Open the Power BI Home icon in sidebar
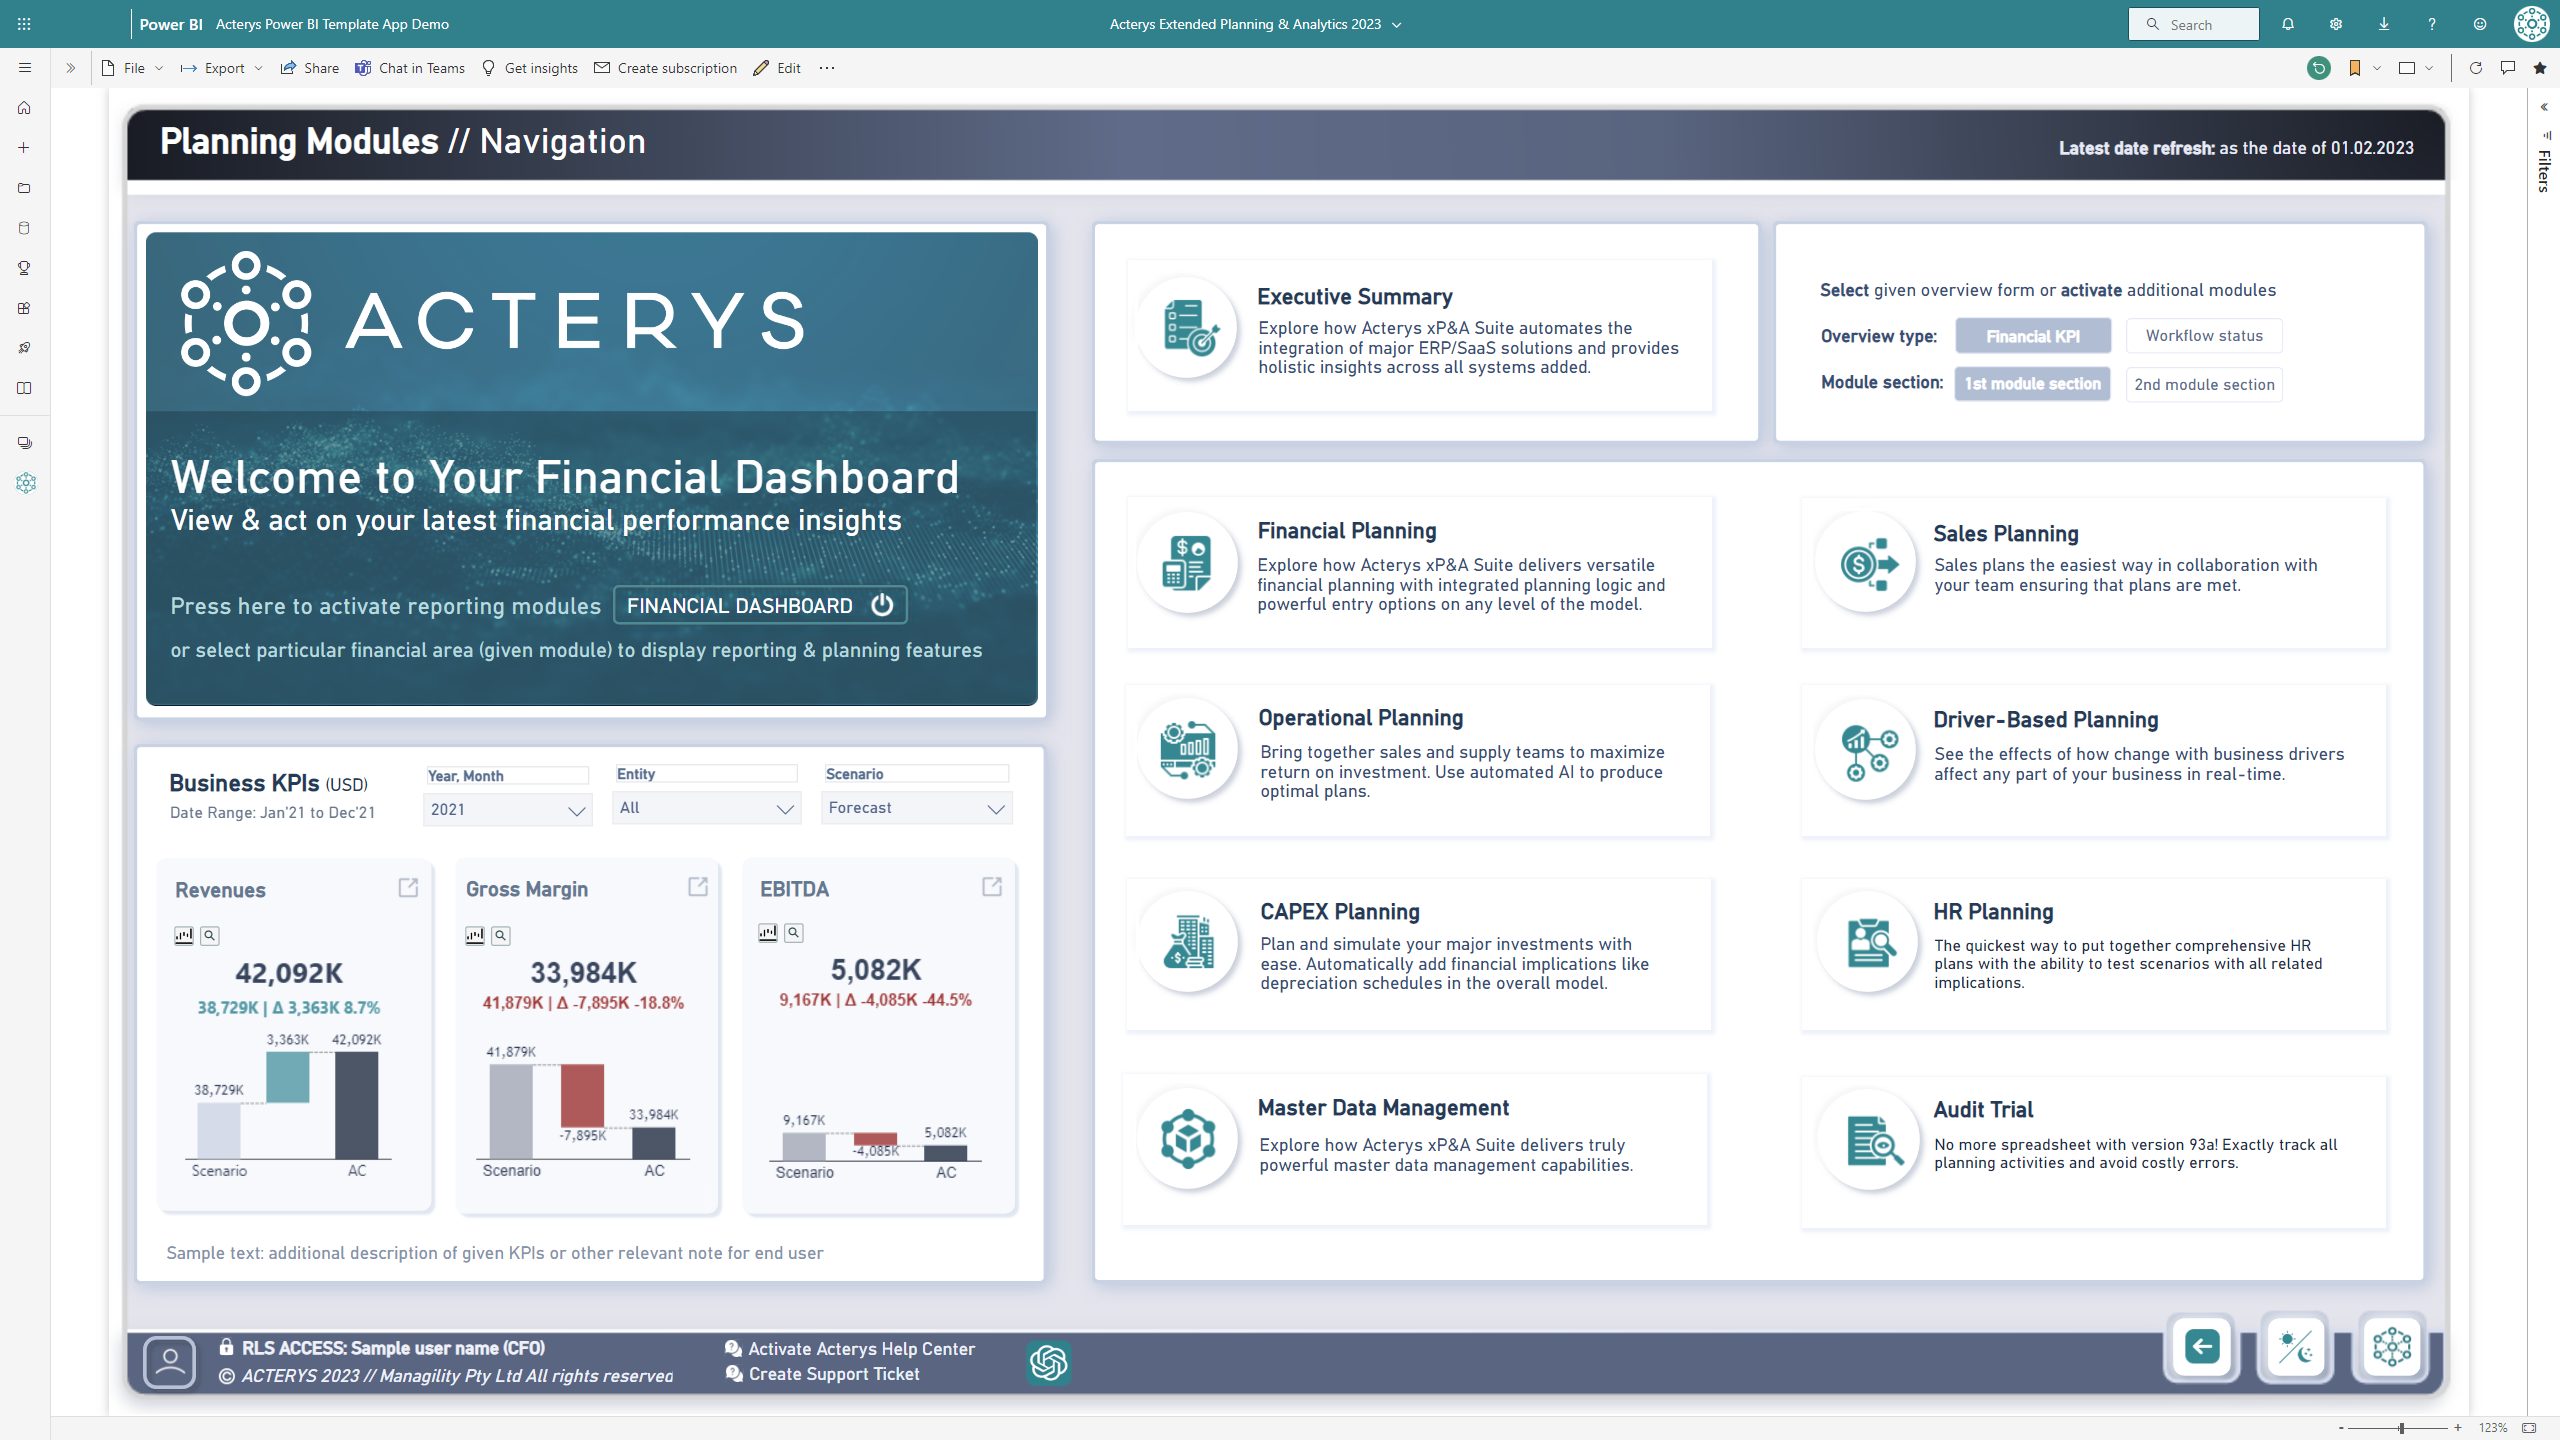 [x=24, y=108]
